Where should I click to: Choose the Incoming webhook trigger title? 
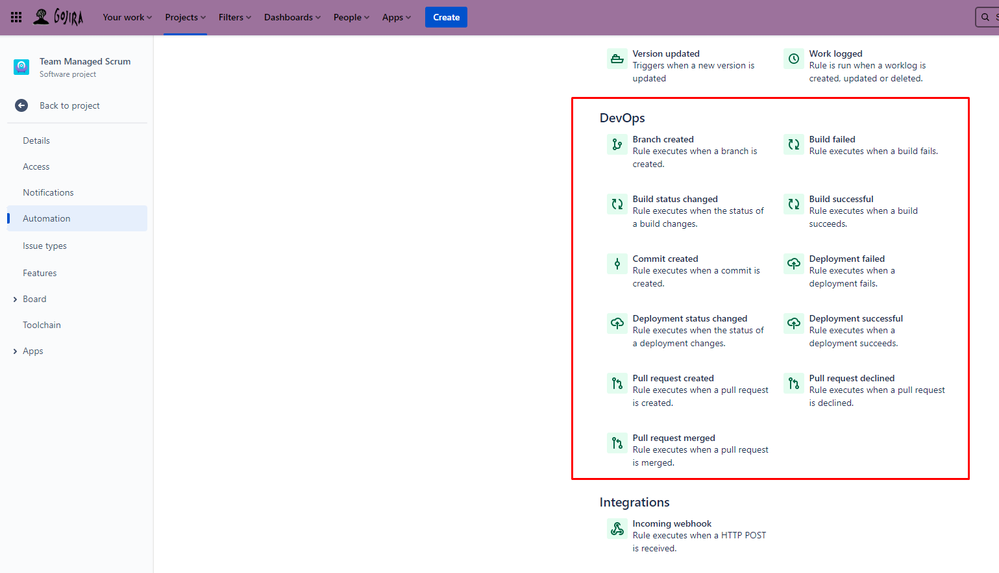[x=672, y=523]
